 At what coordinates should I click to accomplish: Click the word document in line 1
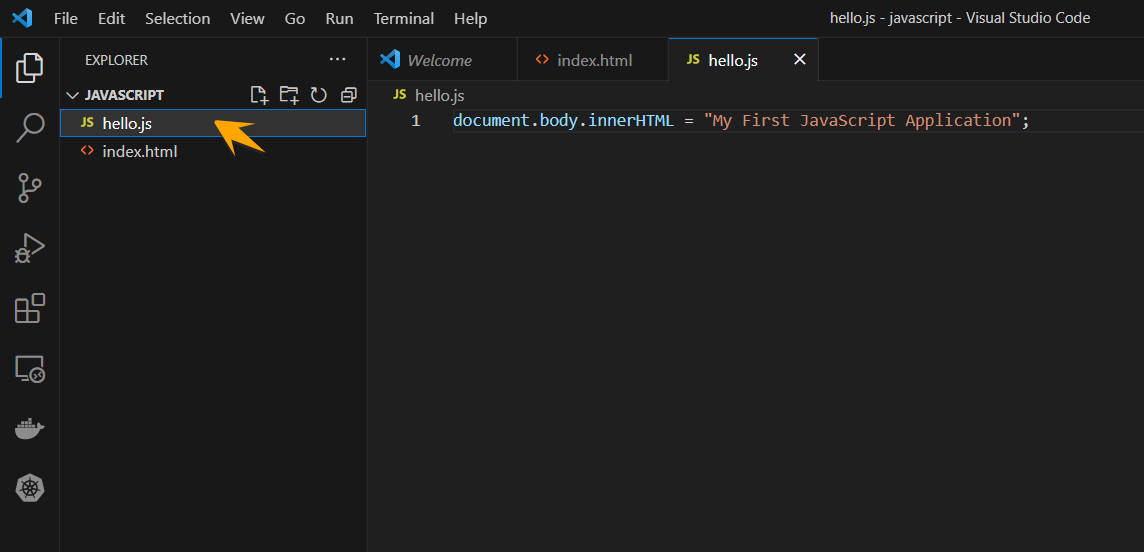coord(491,120)
